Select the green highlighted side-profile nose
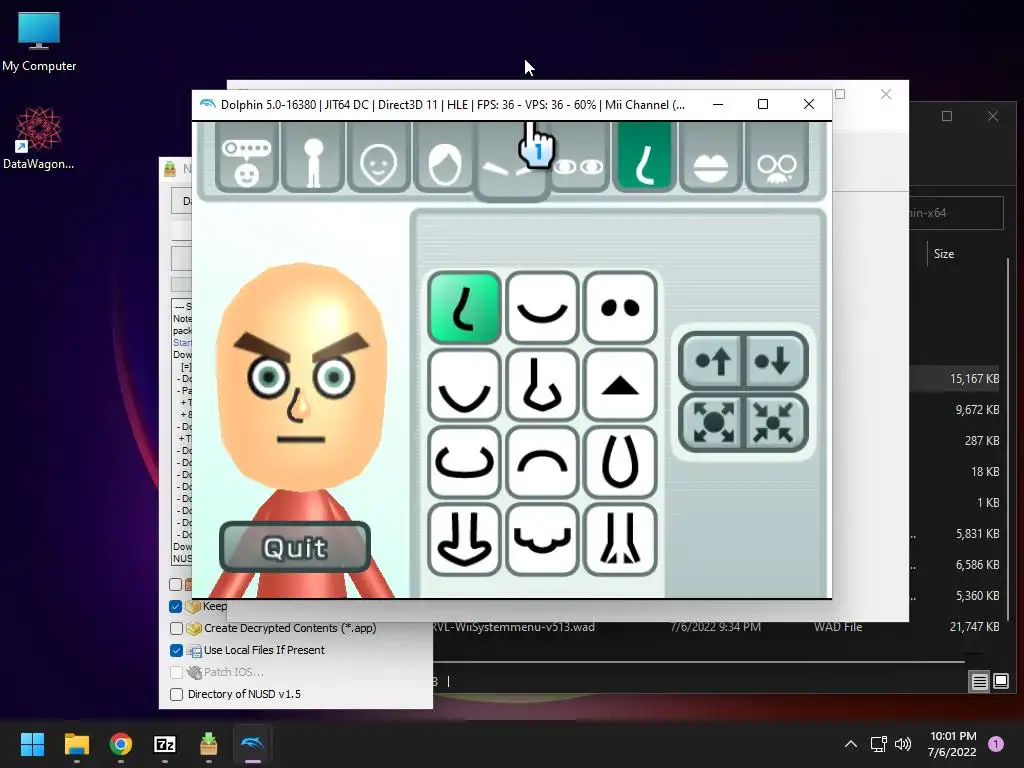The image size is (1024, 768). pos(464,308)
